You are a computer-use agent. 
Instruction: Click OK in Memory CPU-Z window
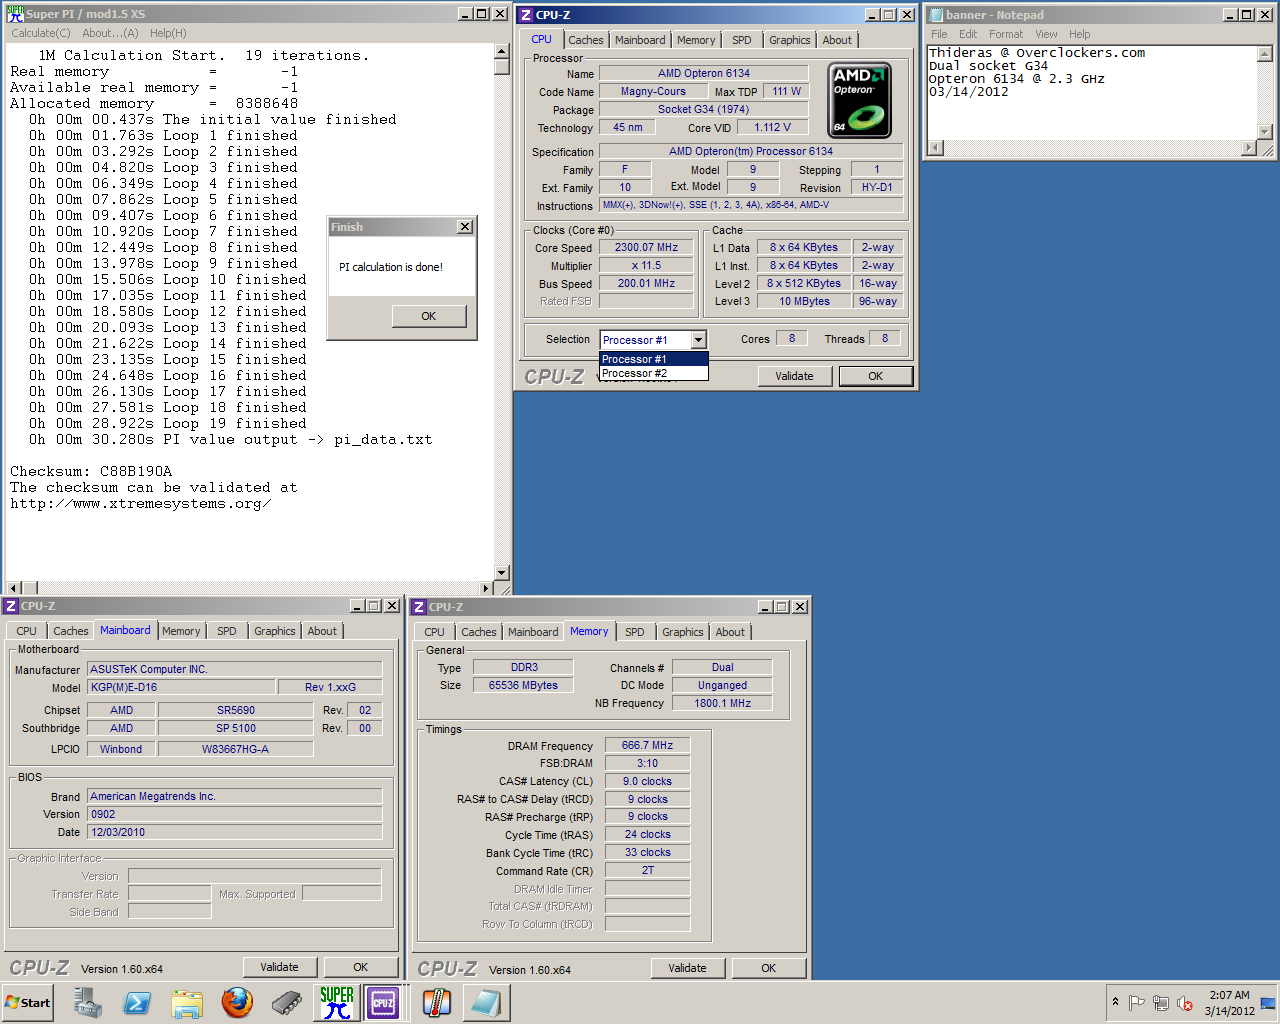(769, 968)
